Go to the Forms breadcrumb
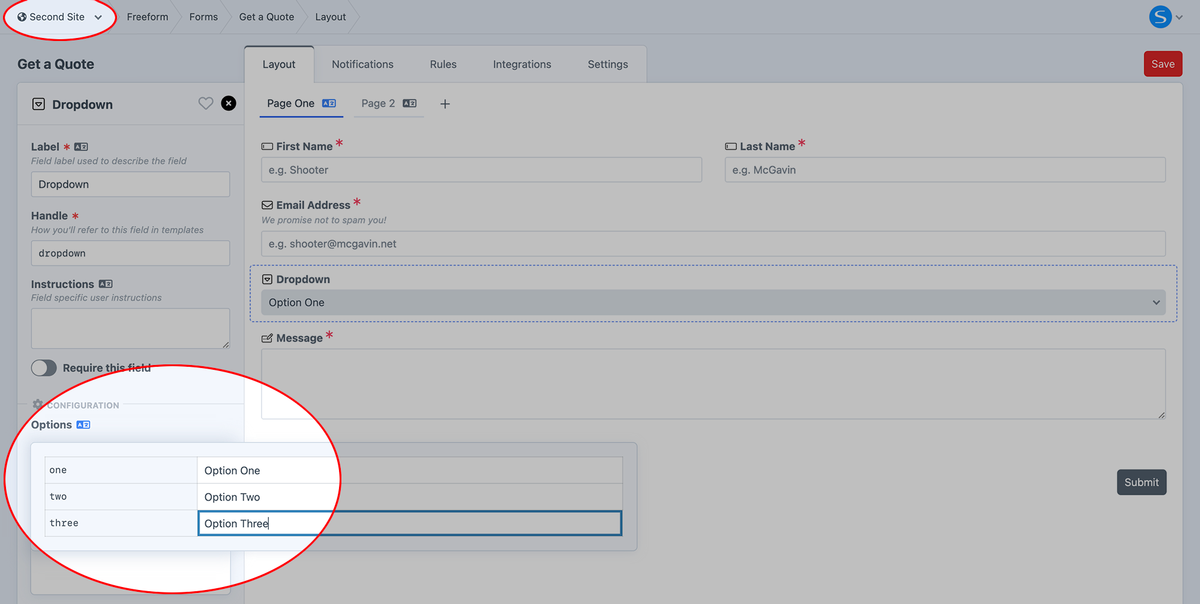Screen dimensions: 1200x604 (203, 17)
